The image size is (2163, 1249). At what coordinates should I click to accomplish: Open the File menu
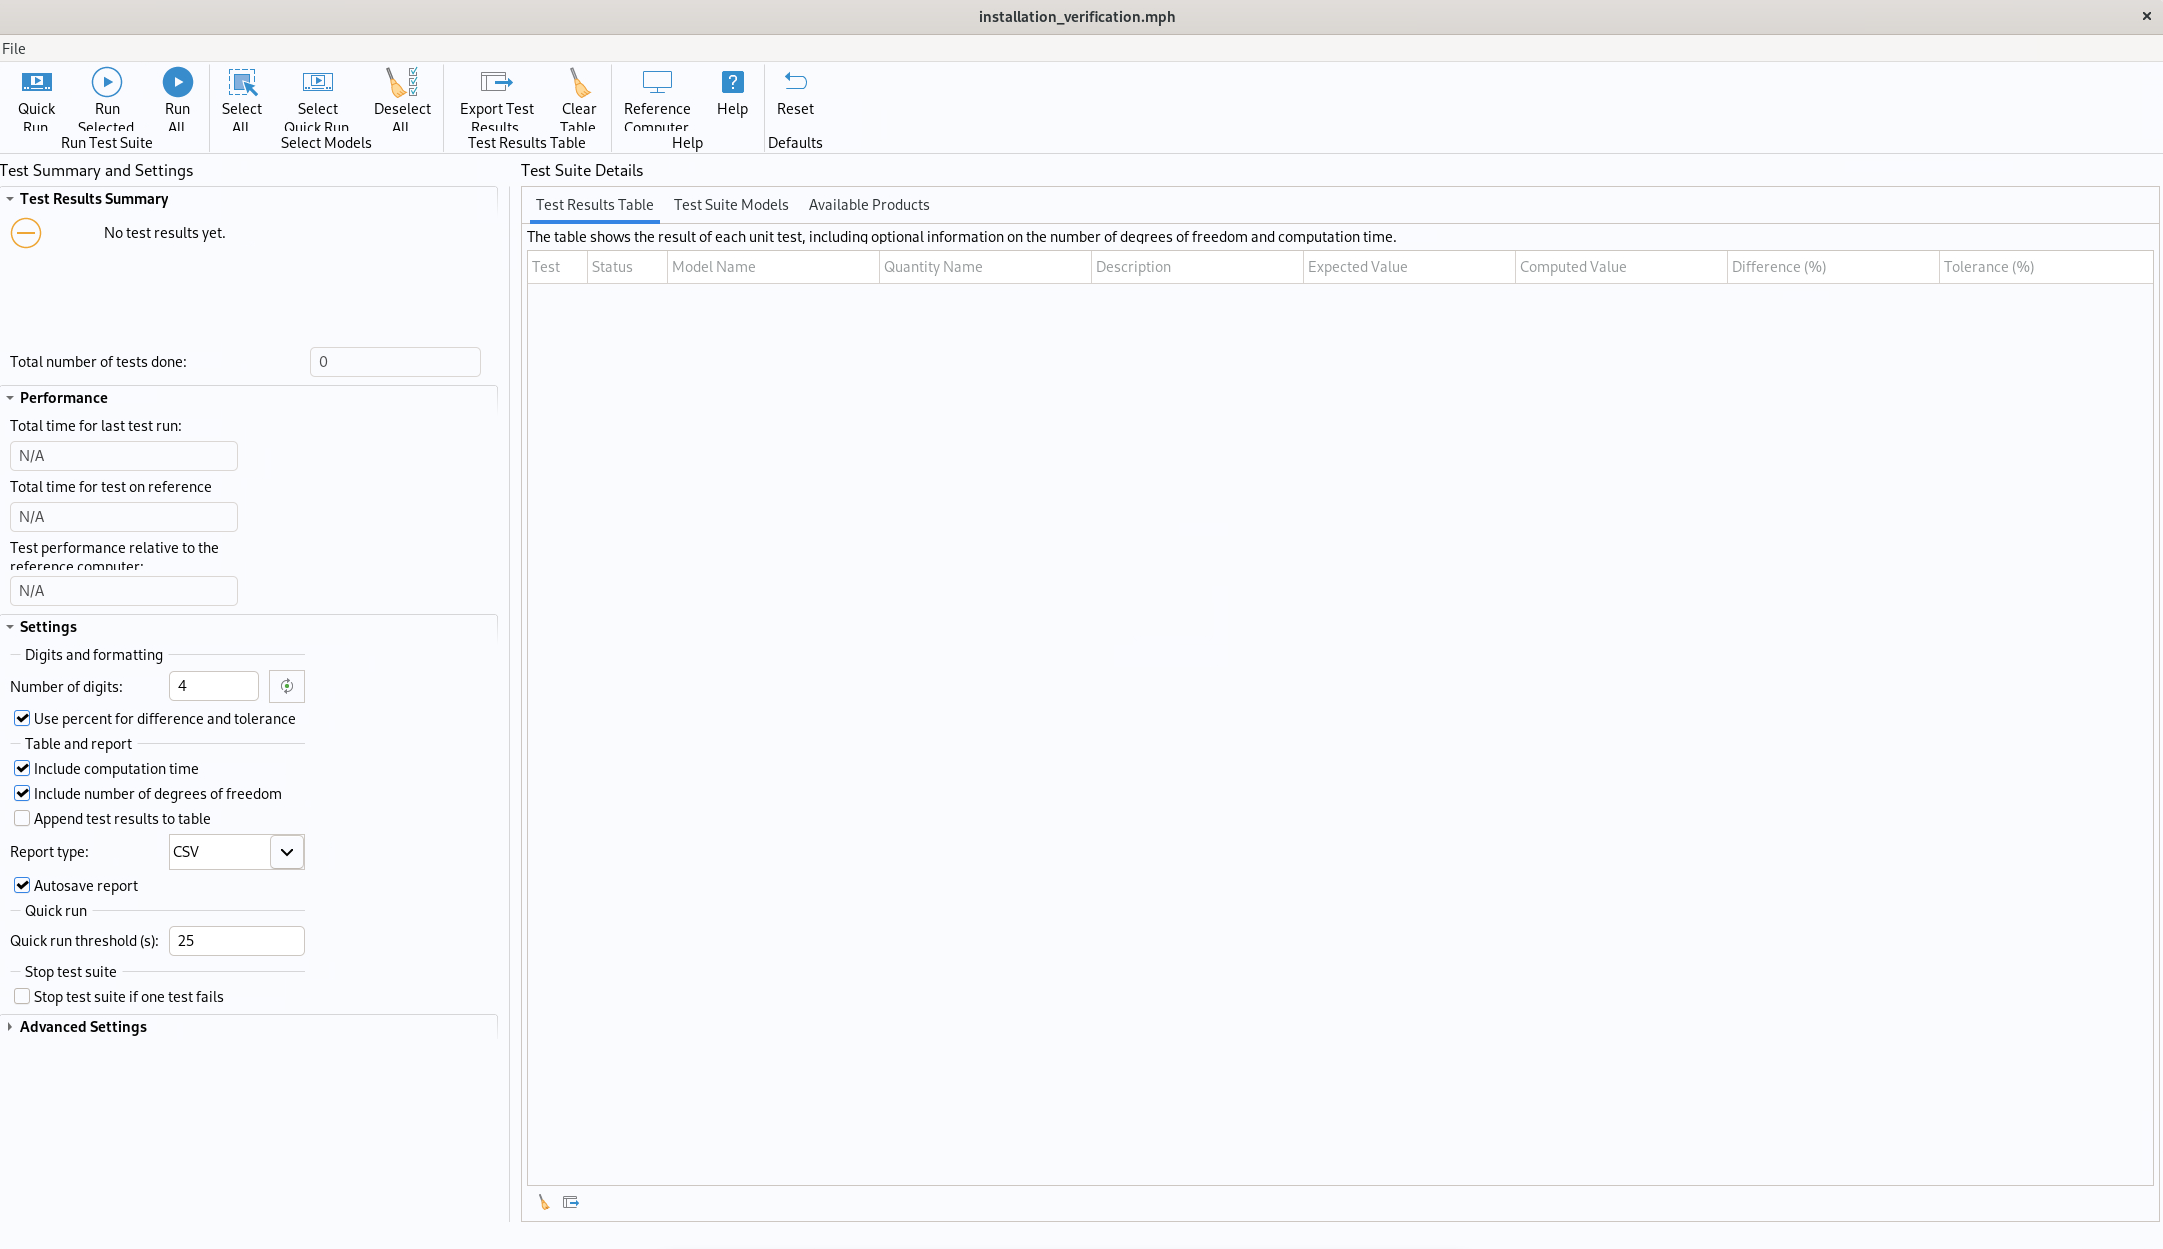coord(14,48)
